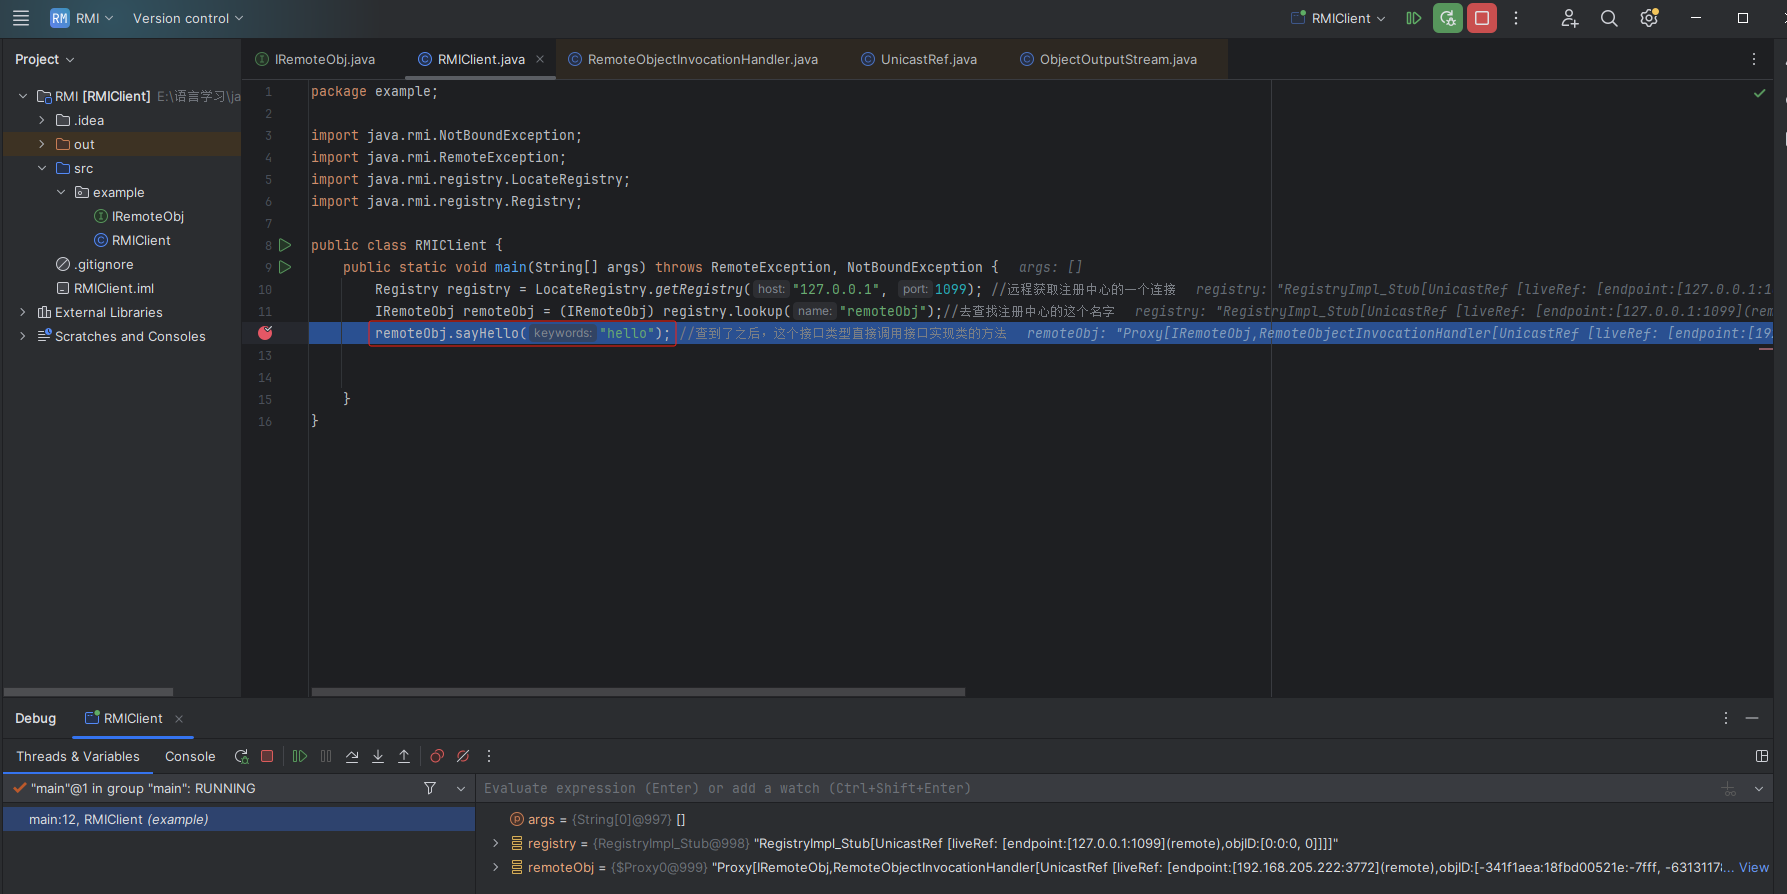Click View link for remoteObj value
This screenshot has width=1787, height=894.
tap(1754, 867)
